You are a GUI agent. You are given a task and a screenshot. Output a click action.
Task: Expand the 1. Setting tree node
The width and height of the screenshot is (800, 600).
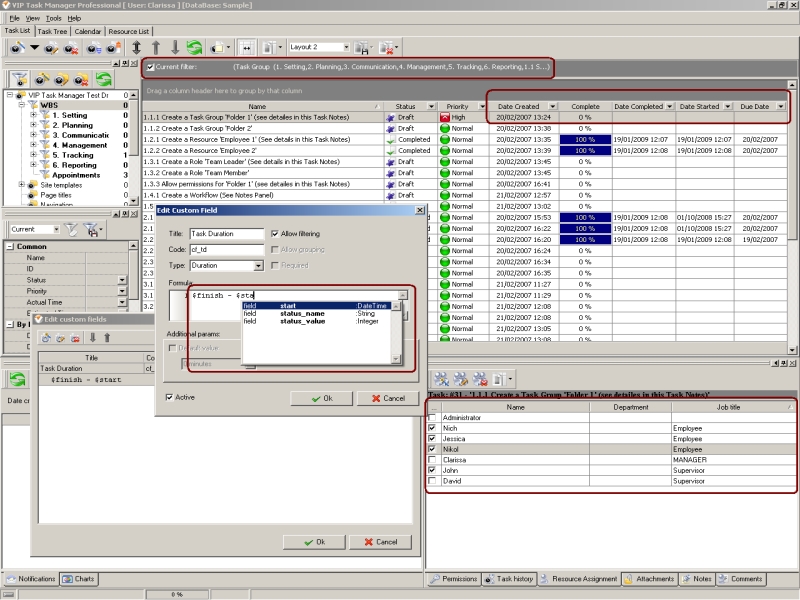[x=33, y=115]
